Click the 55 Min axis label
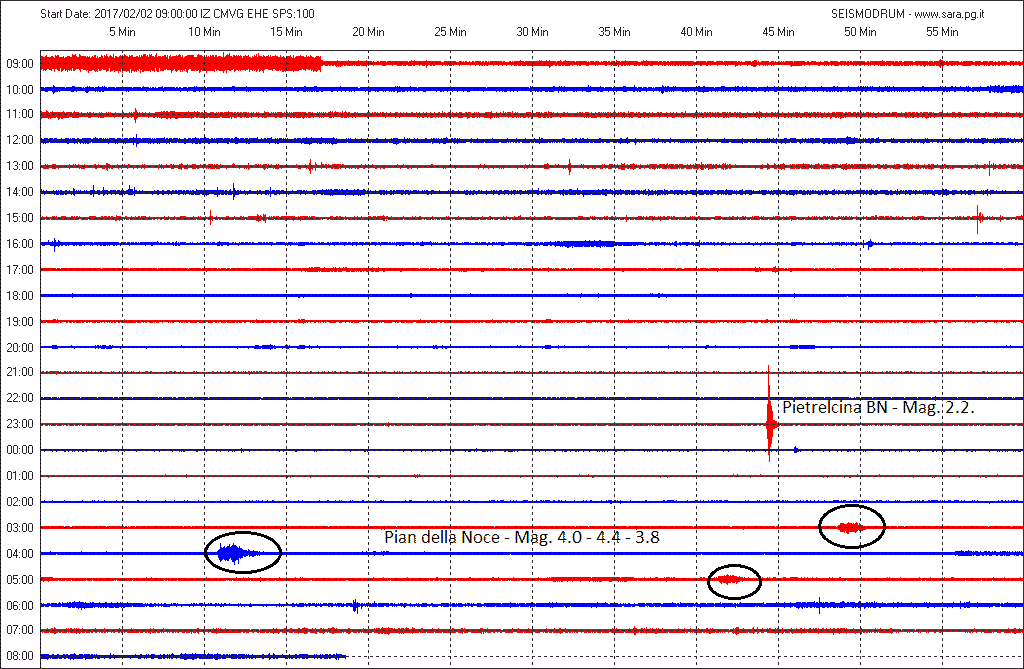1024x669 pixels. pos(942,31)
